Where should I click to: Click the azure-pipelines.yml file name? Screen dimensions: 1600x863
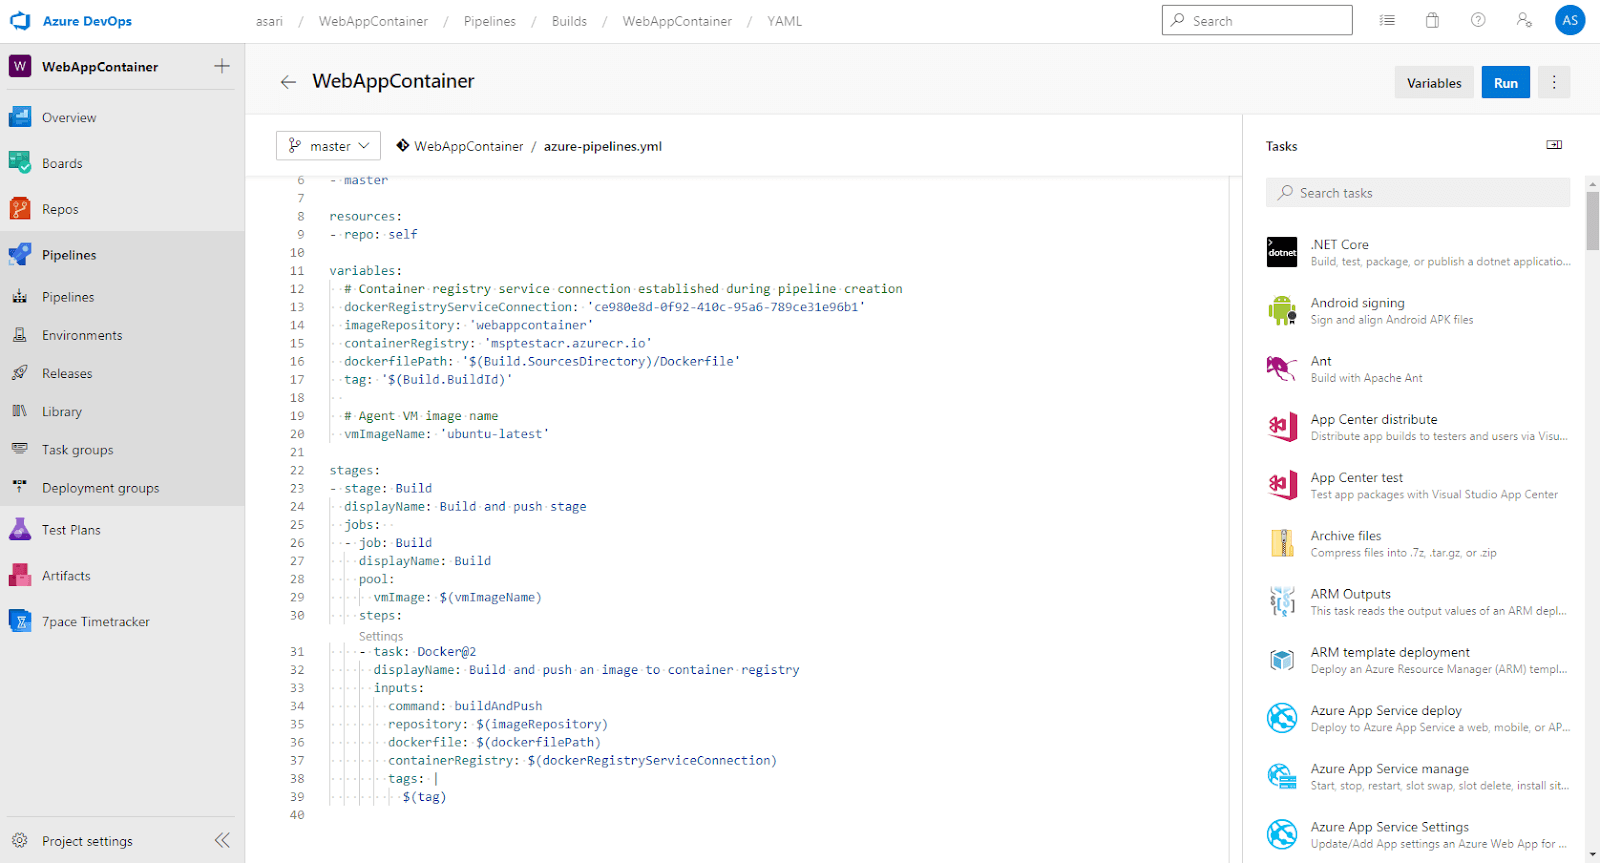603,146
